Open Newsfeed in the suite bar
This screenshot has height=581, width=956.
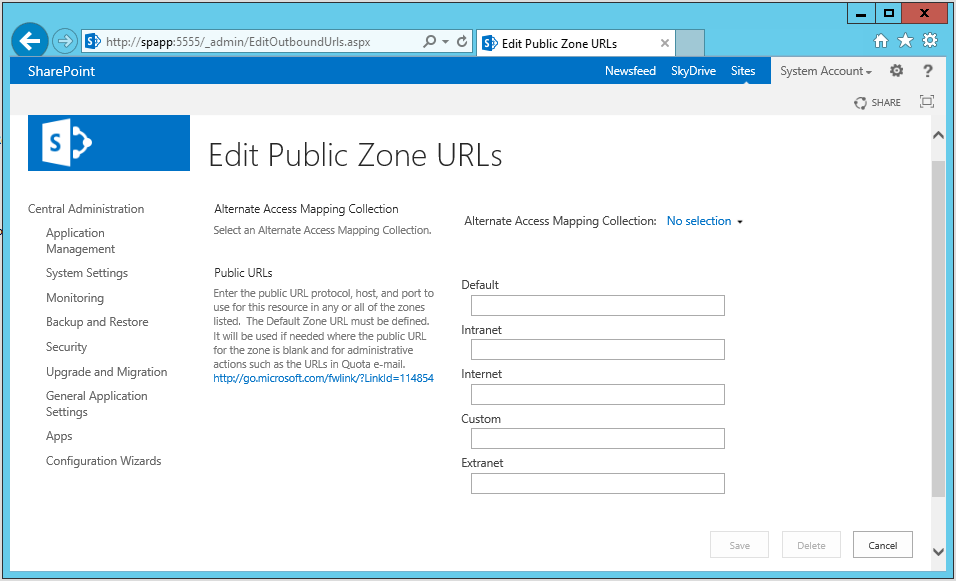[x=630, y=71]
